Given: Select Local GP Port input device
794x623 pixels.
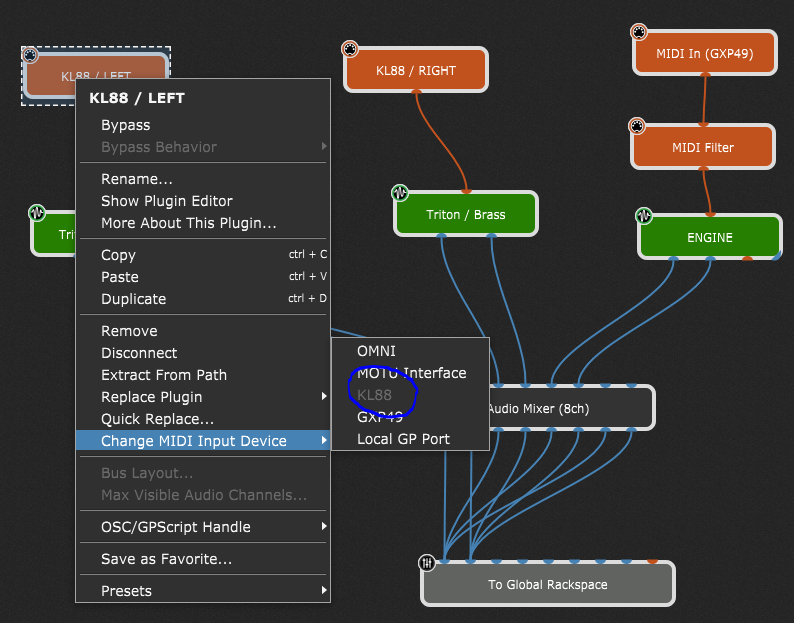Looking at the screenshot, I should click(403, 439).
